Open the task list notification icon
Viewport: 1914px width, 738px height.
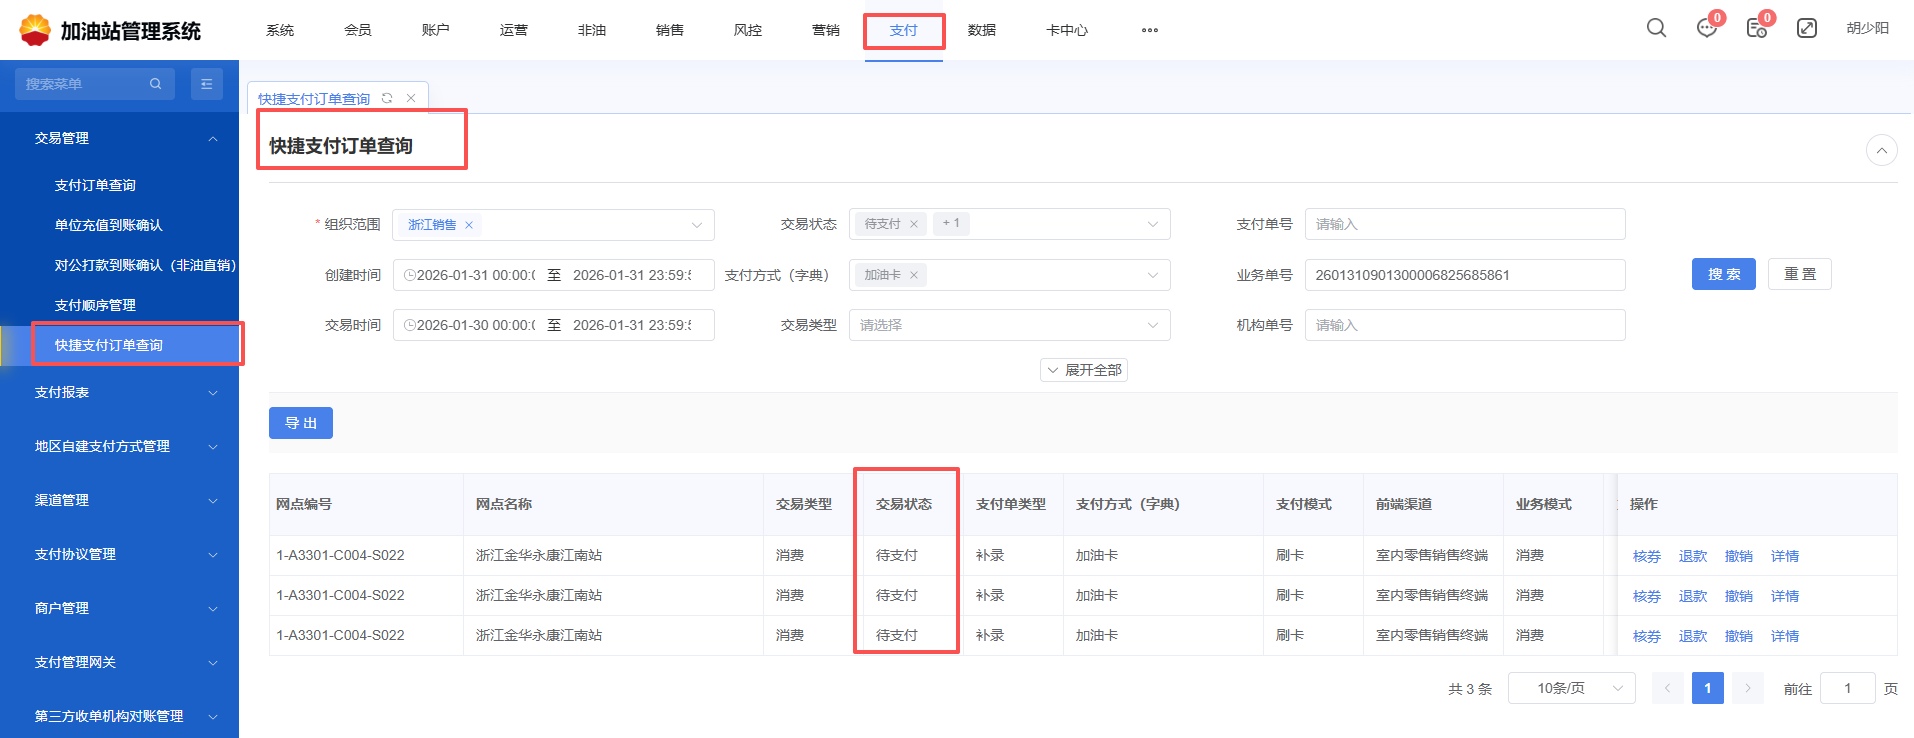[1756, 29]
